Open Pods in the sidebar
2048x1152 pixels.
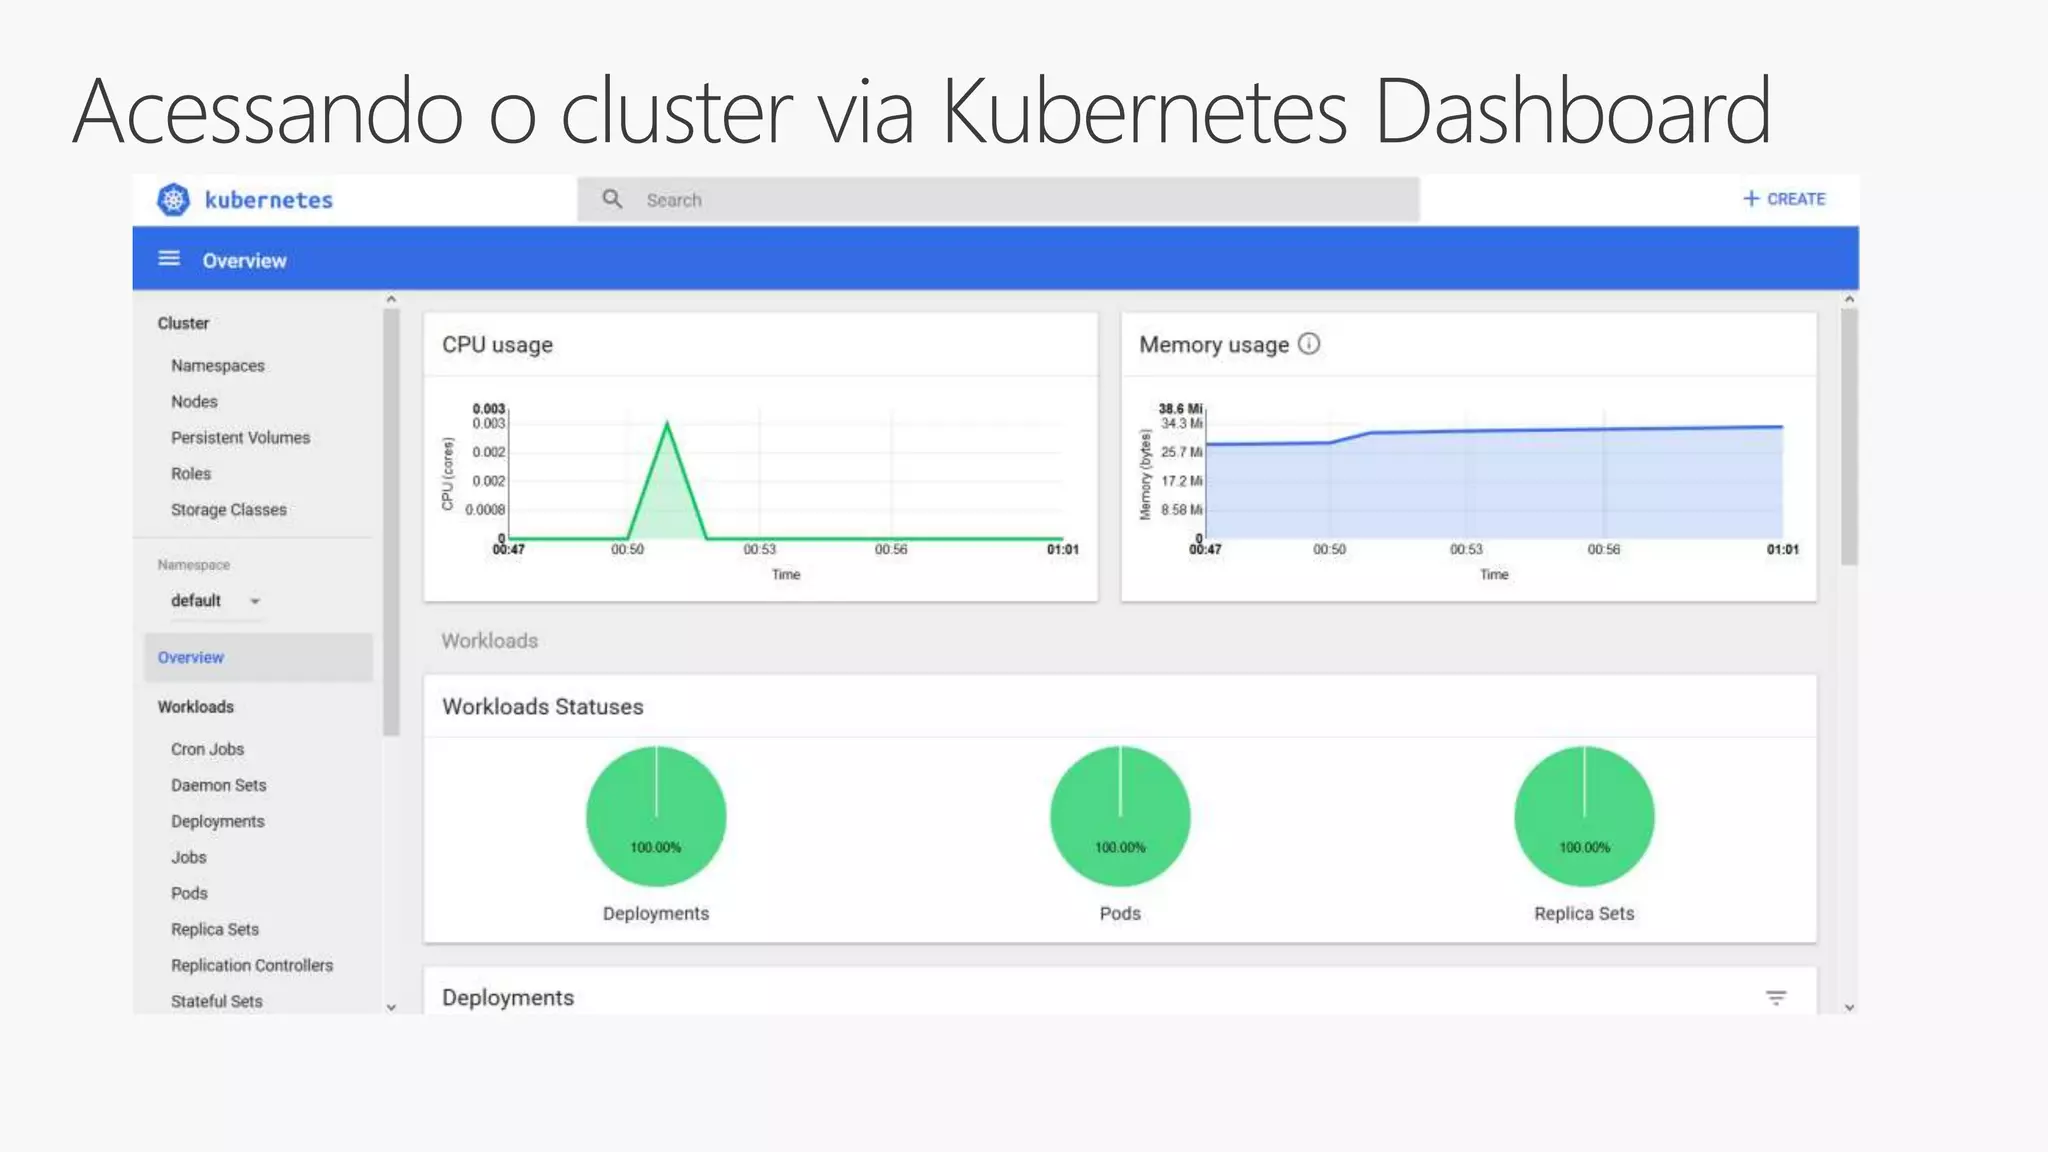coord(189,893)
